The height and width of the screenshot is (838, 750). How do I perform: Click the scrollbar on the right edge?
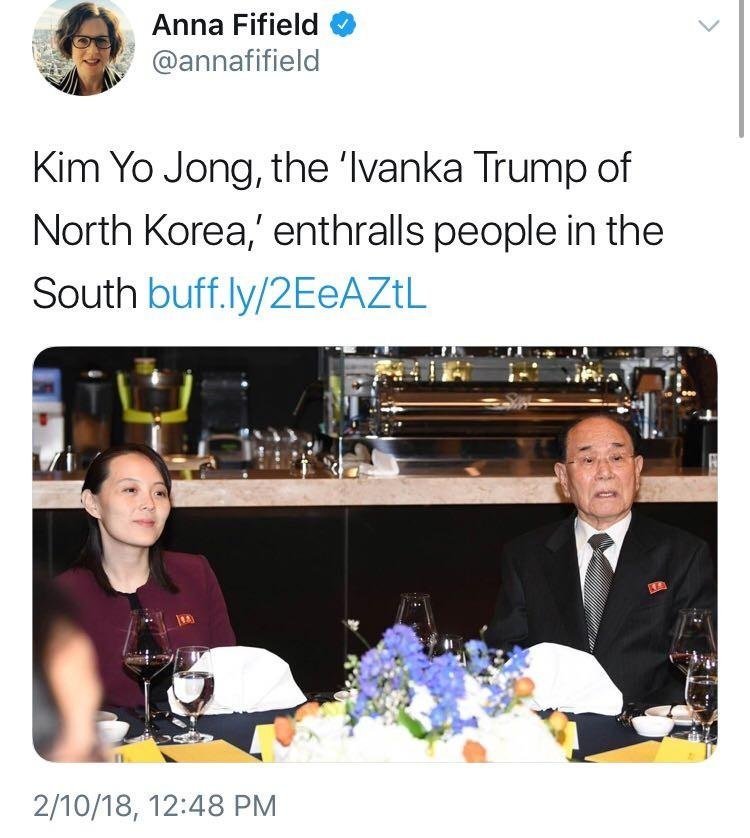click(741, 68)
